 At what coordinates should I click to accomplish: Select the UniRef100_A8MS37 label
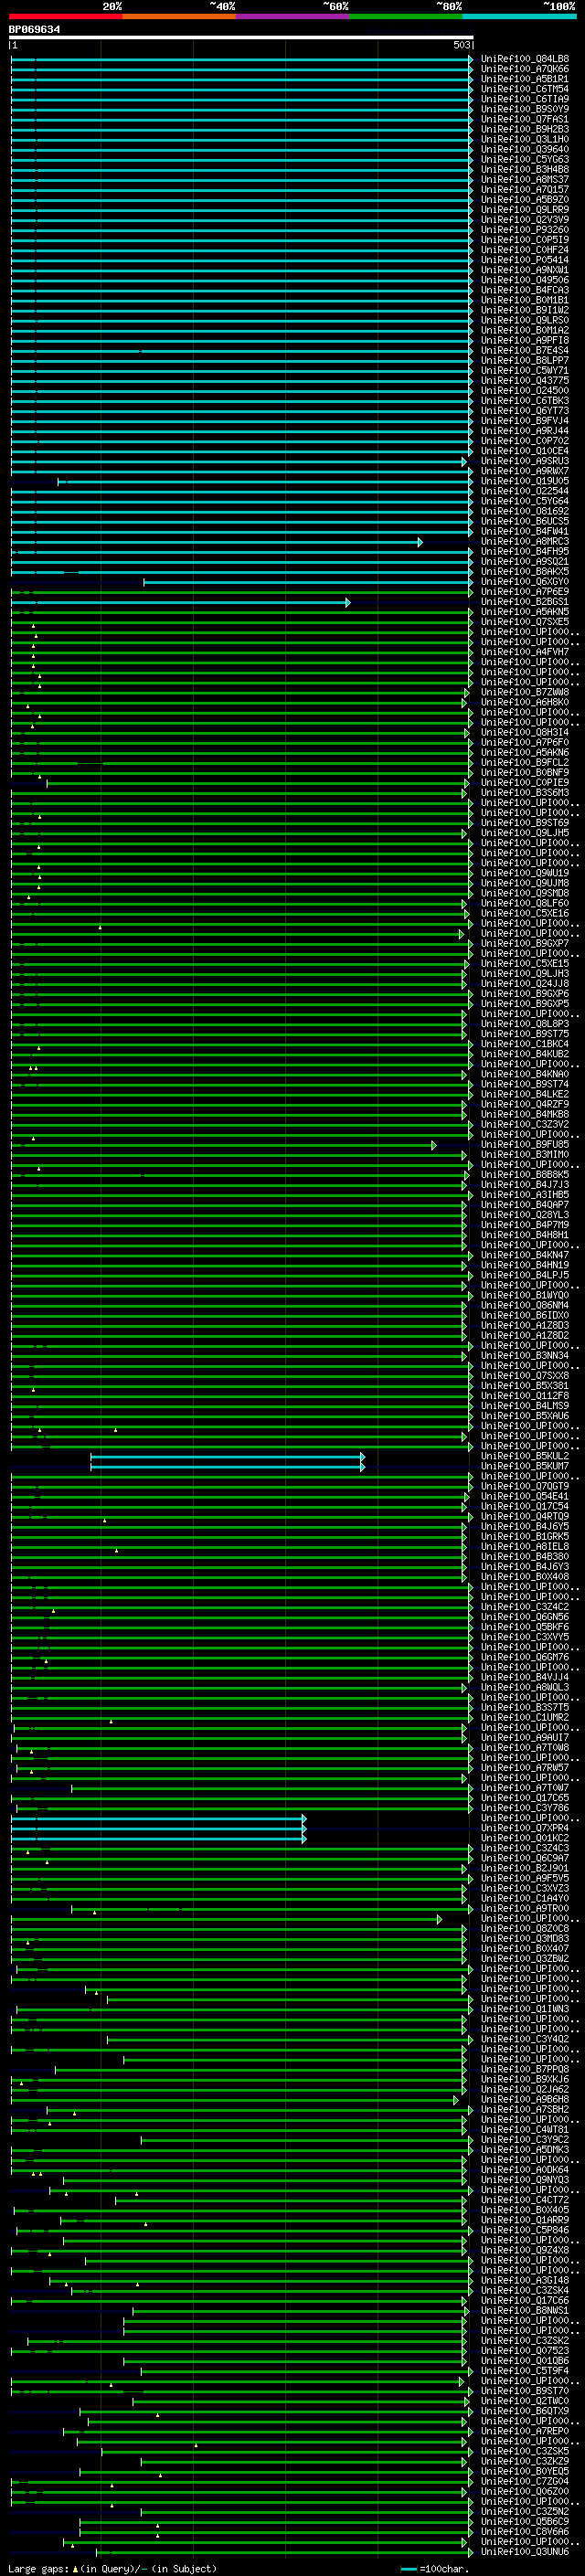[x=525, y=180]
